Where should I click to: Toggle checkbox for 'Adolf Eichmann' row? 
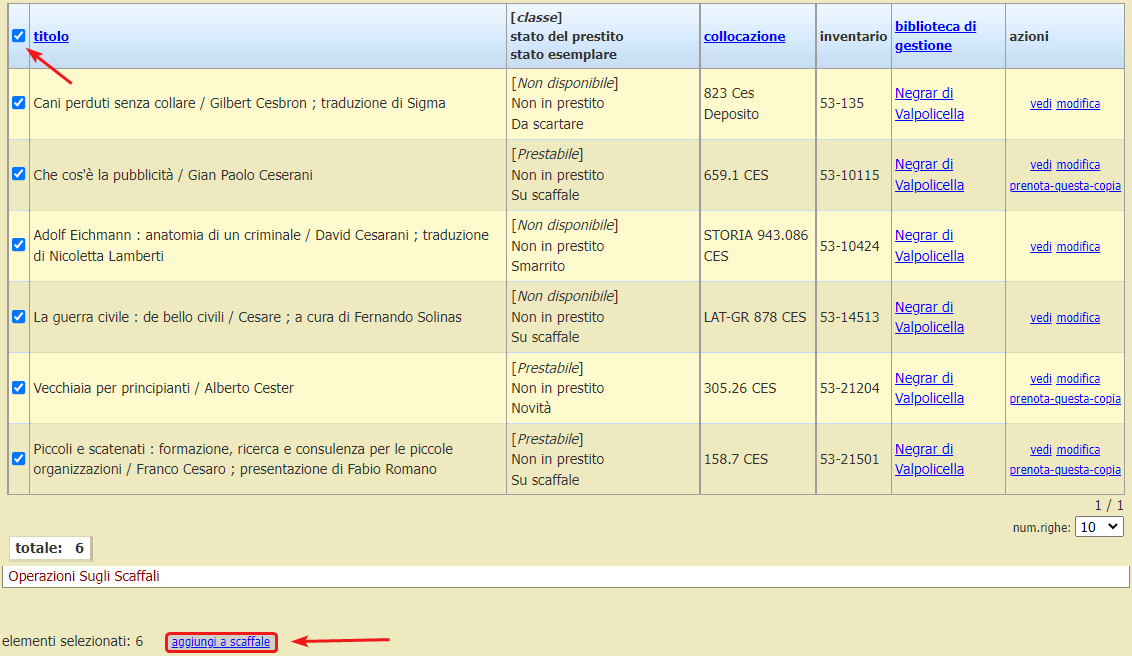tap(18, 245)
